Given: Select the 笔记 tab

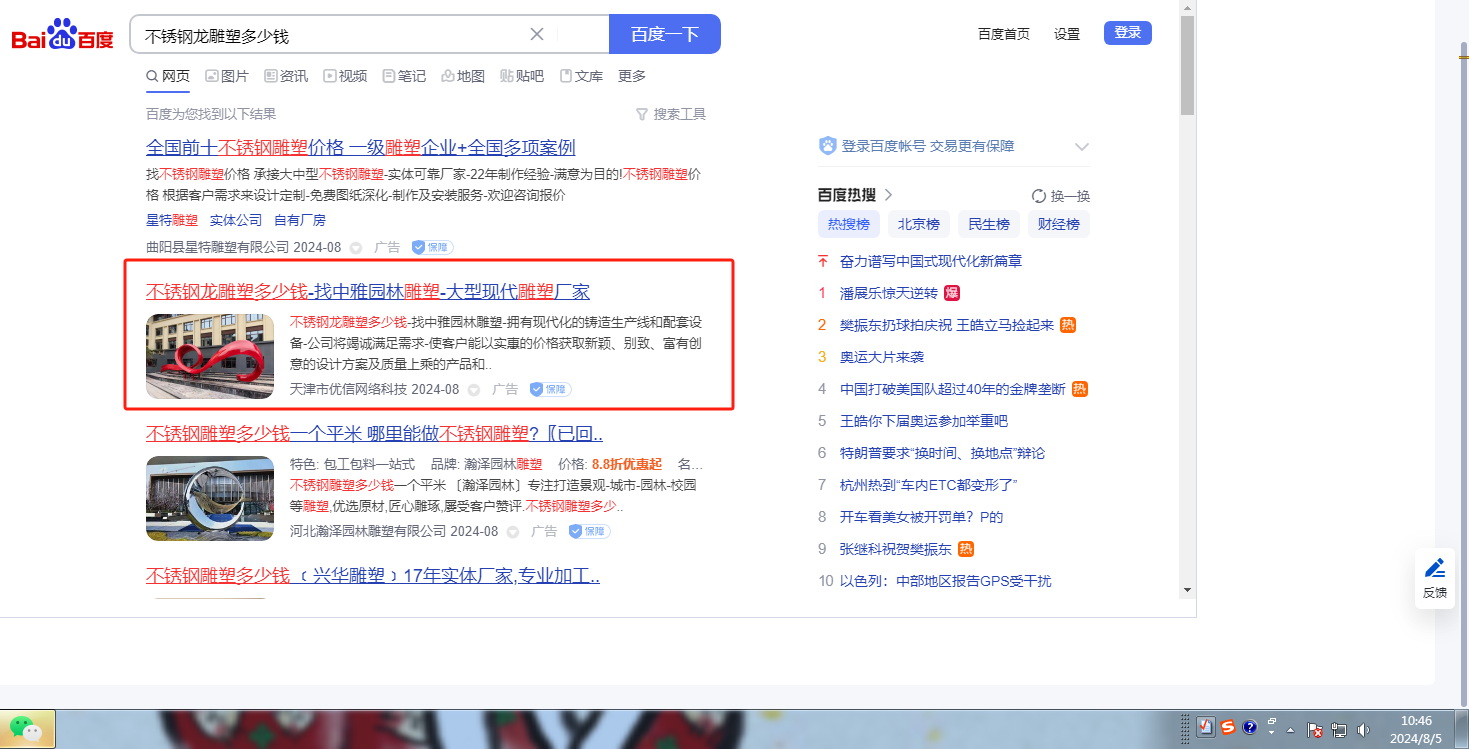Looking at the screenshot, I should coord(404,76).
